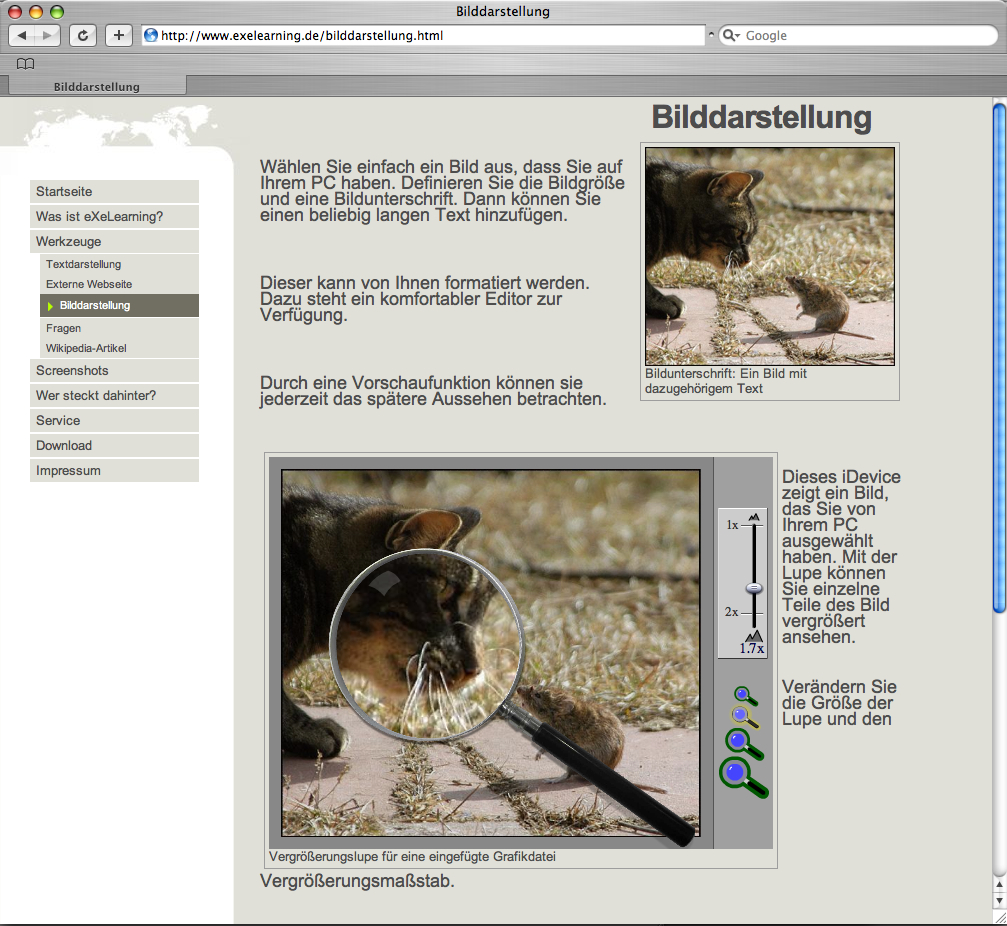Click the small cat and mouse image
The height and width of the screenshot is (926, 1007).
(769, 256)
